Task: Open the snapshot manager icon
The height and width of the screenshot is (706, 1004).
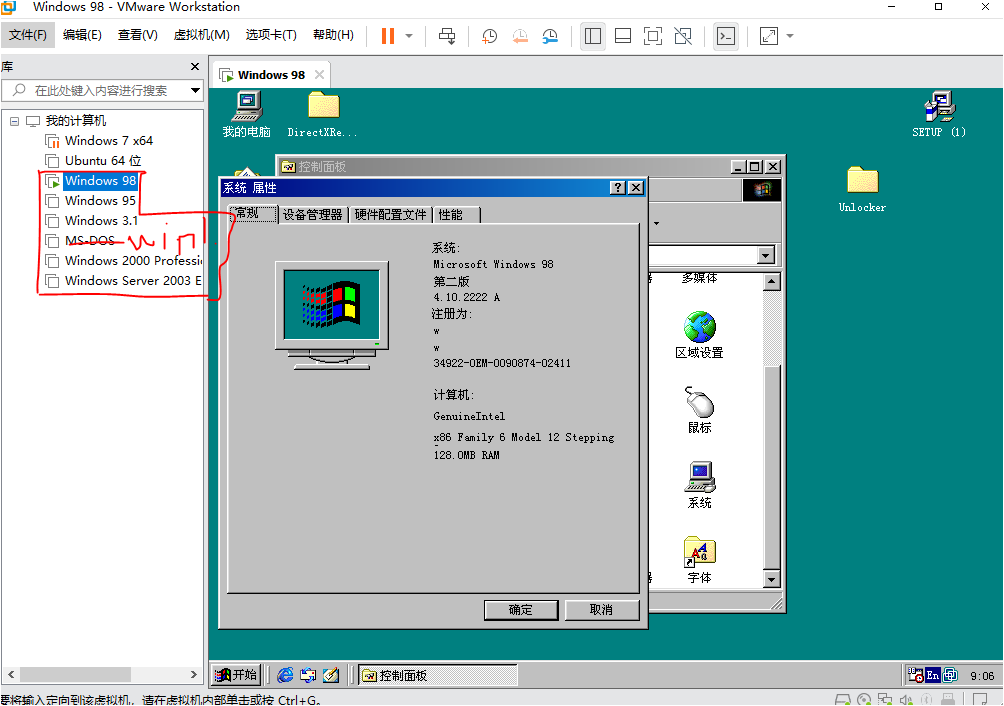Action: pos(550,36)
